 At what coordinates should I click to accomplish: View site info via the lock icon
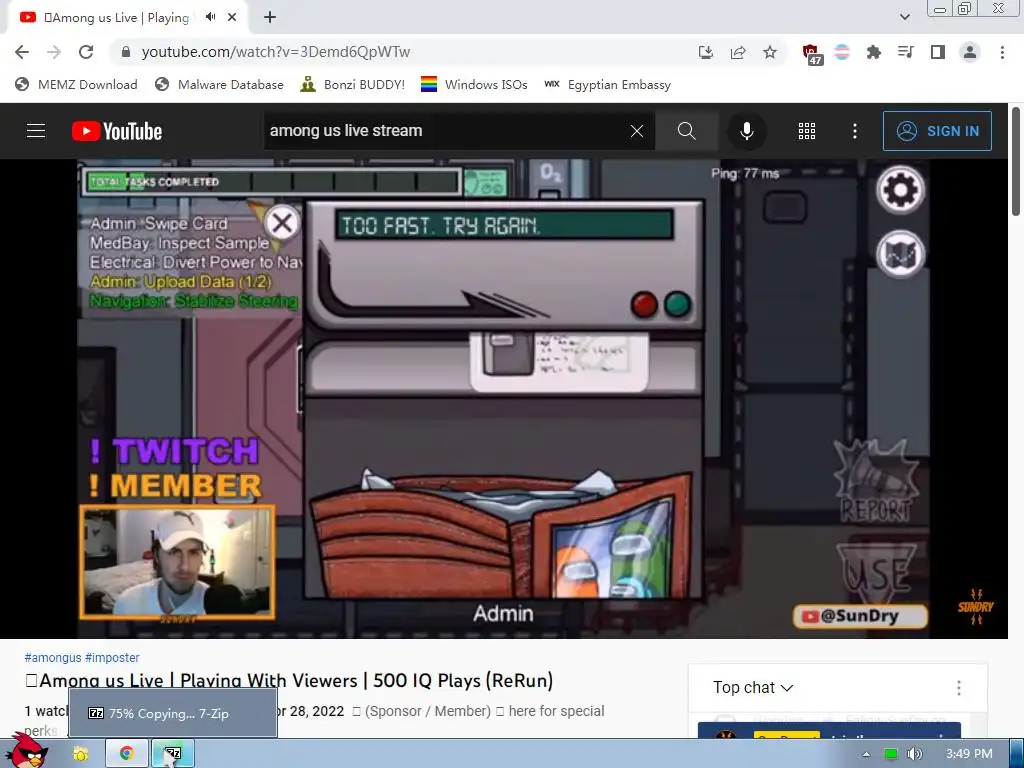click(126, 52)
